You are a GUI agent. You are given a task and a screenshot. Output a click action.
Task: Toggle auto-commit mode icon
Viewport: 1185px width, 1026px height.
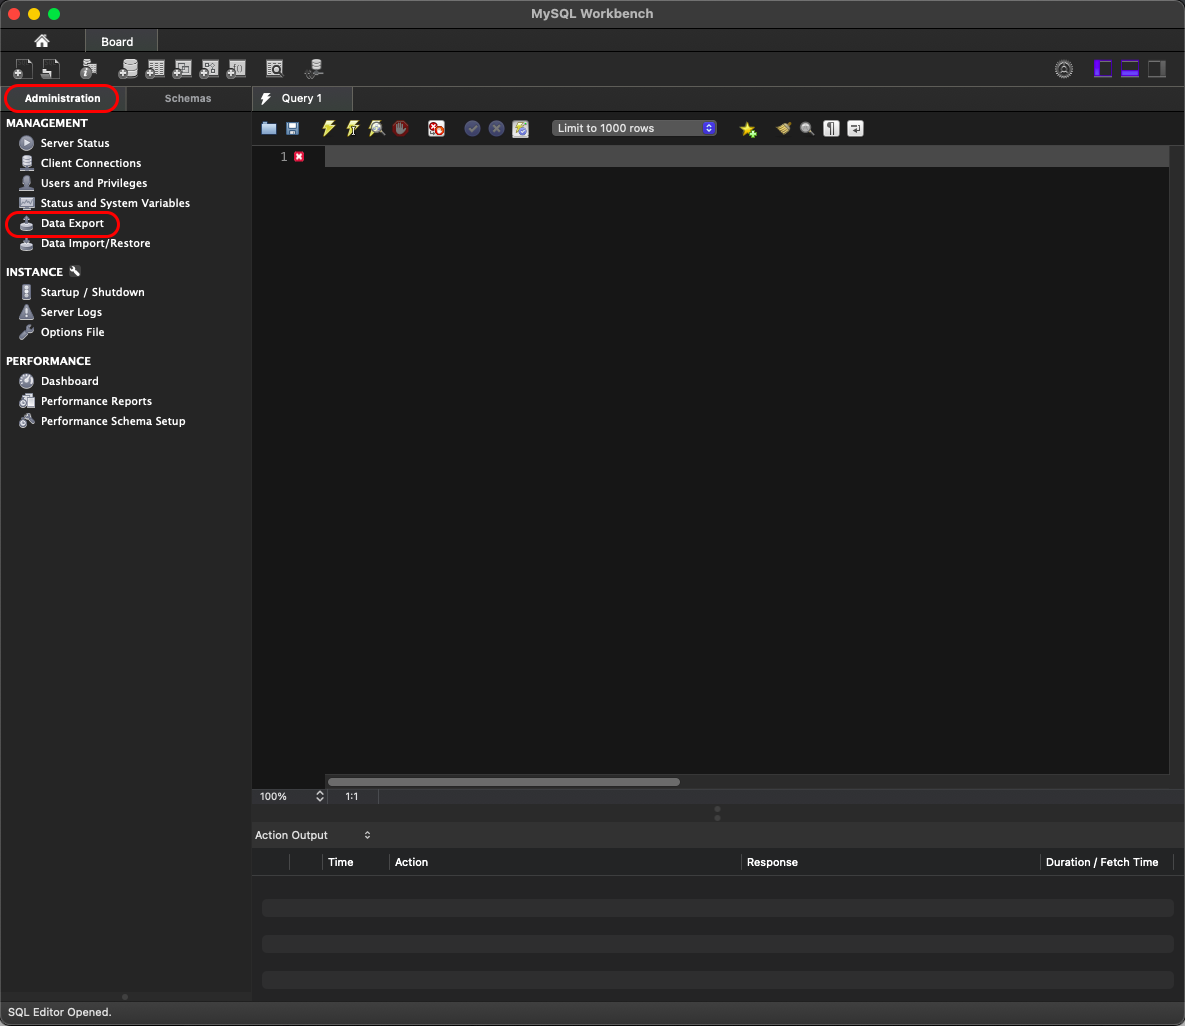(521, 128)
